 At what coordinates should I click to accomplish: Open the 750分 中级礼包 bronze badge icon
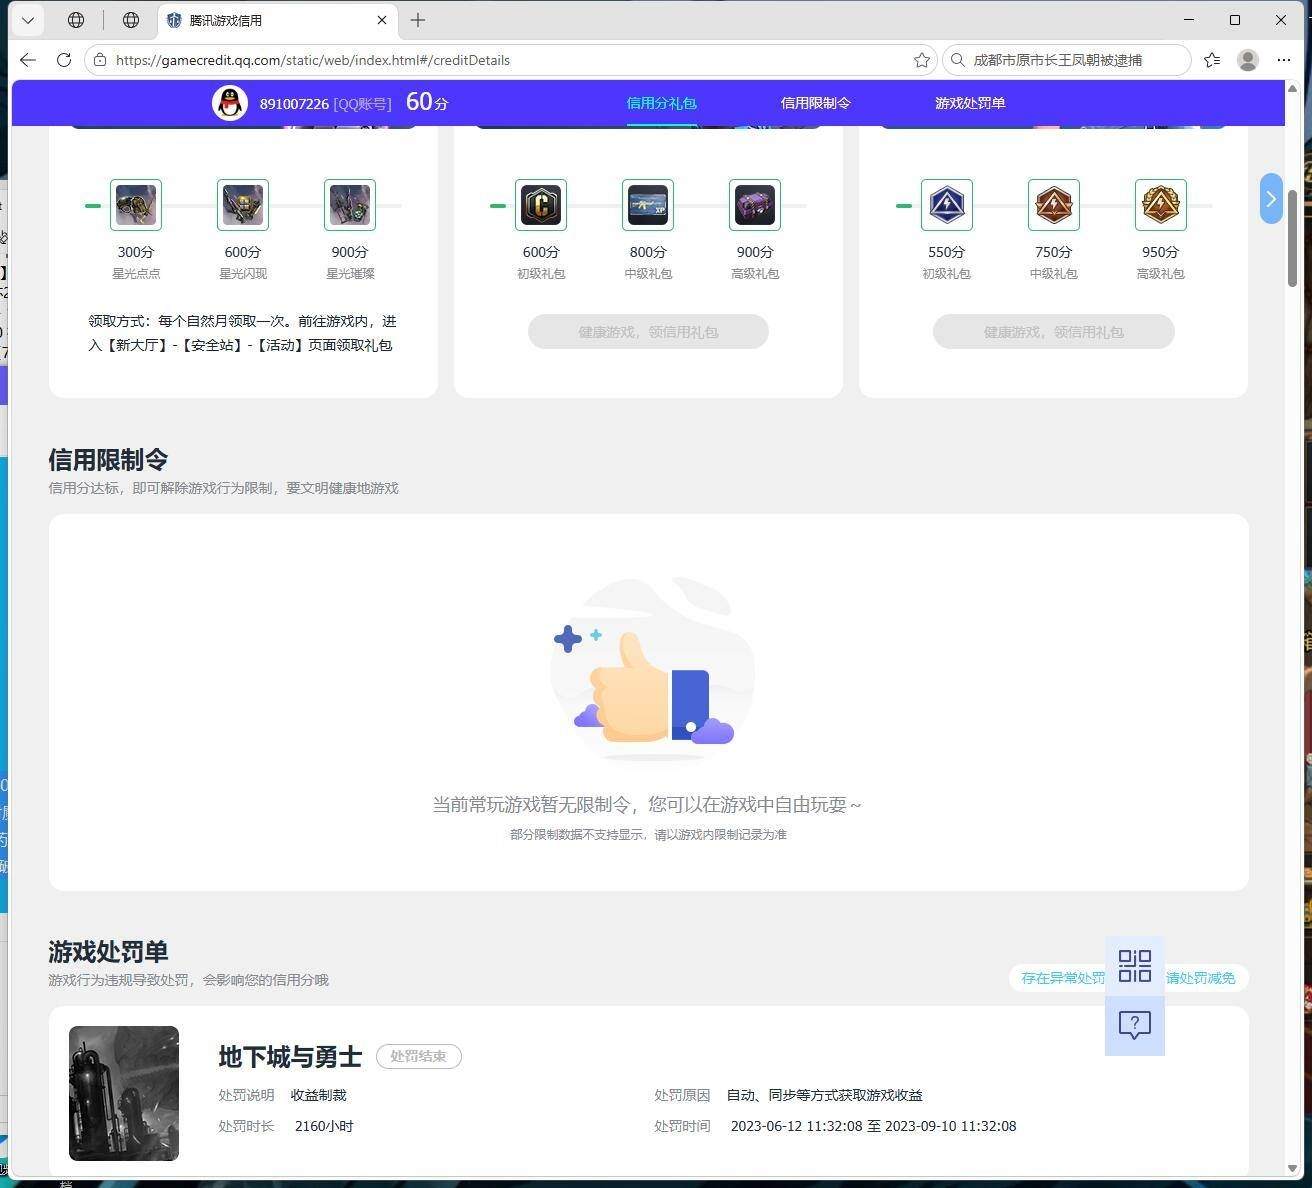tap(1053, 205)
